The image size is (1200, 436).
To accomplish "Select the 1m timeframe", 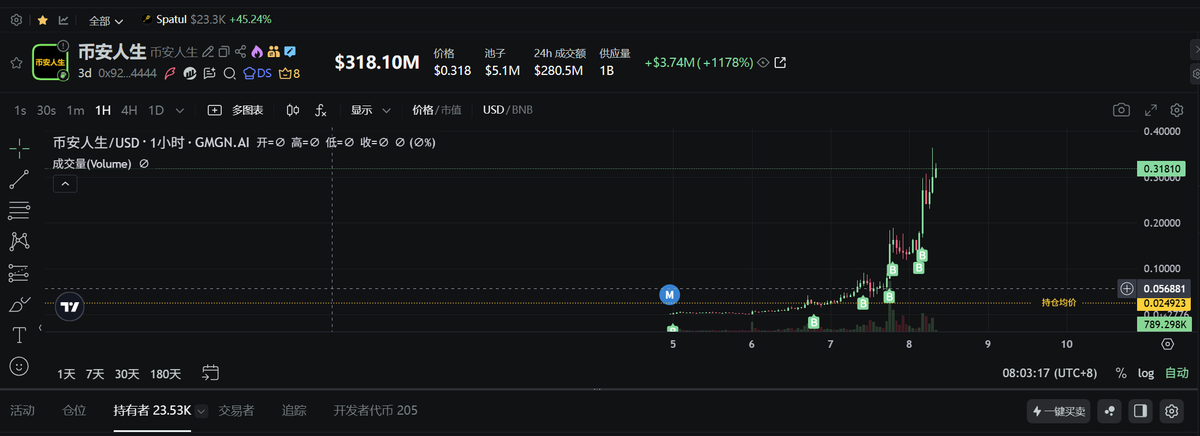I will pyautogui.click(x=75, y=110).
